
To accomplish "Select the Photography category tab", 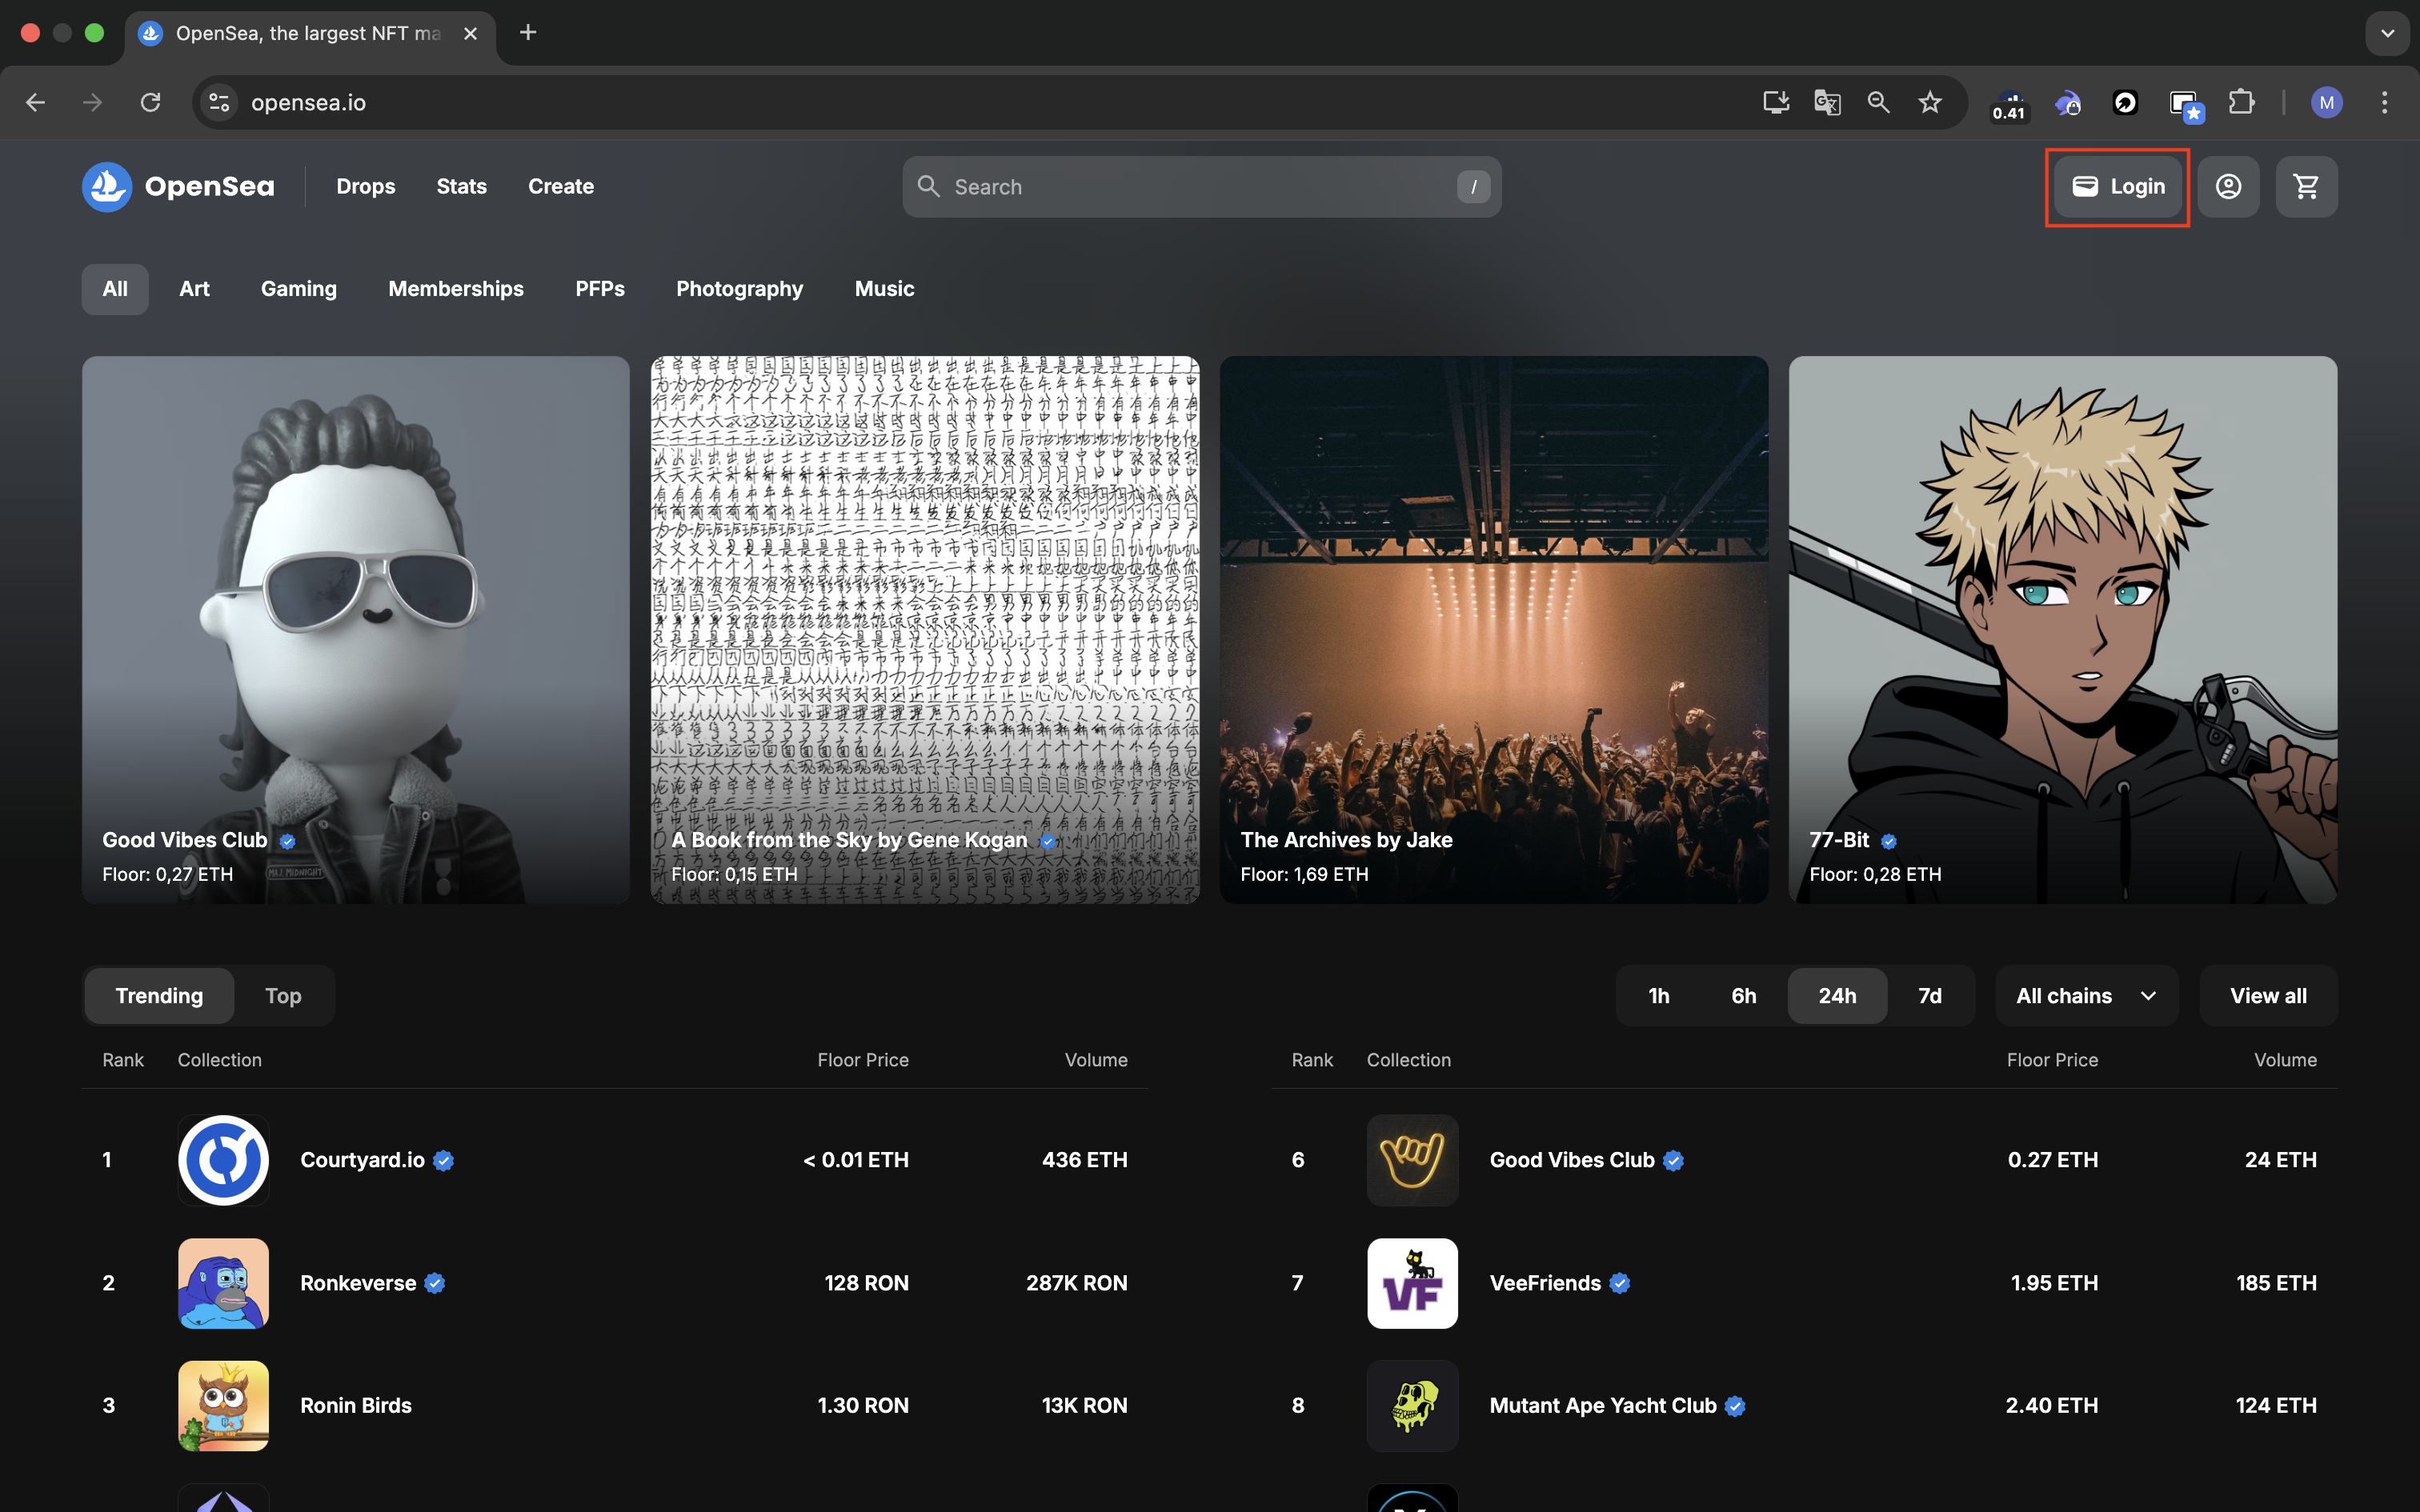I will tap(739, 289).
